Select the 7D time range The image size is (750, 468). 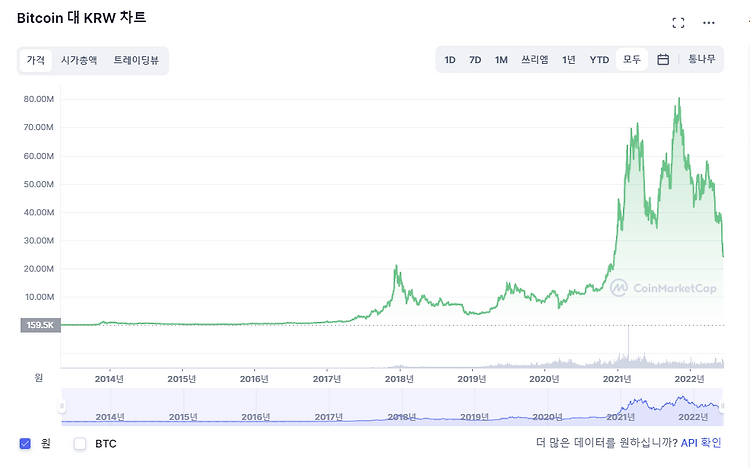(x=475, y=60)
